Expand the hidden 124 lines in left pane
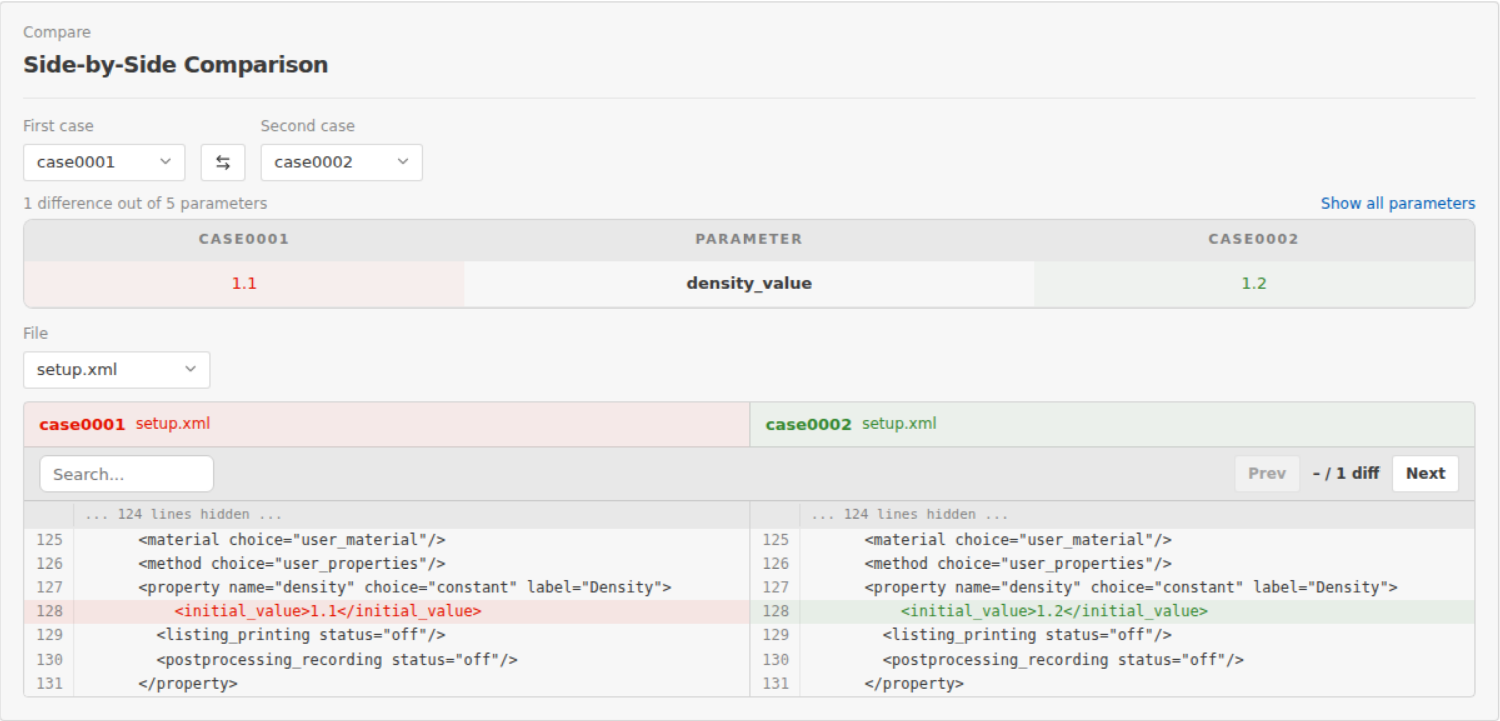 387,515
